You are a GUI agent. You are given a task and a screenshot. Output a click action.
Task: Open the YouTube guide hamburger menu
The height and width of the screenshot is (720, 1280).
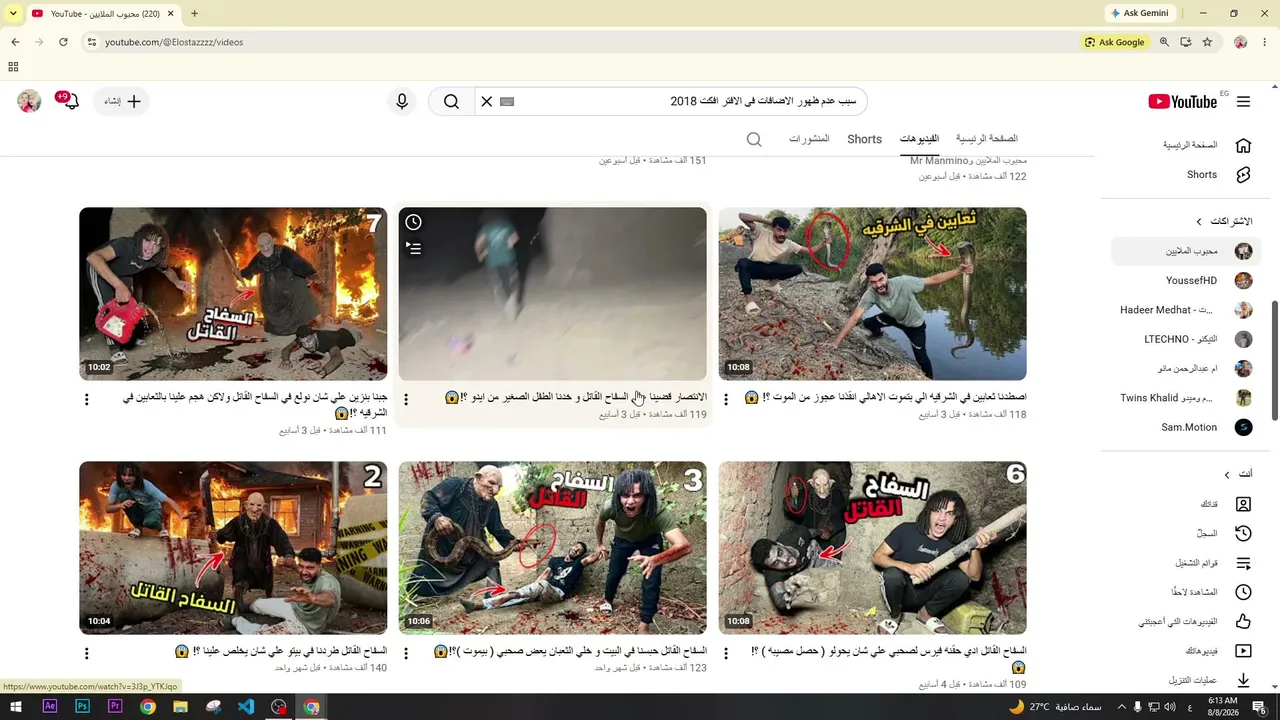pos(1243,101)
